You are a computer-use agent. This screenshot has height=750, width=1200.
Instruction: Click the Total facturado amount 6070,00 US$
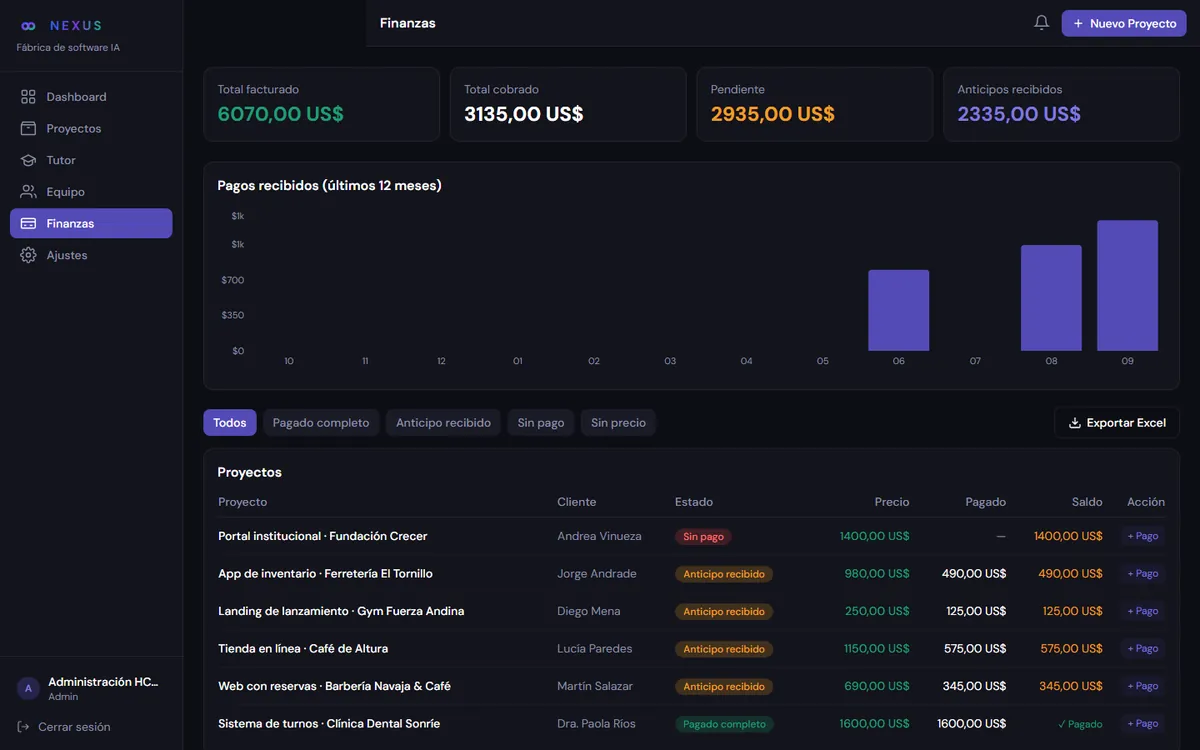pos(281,114)
